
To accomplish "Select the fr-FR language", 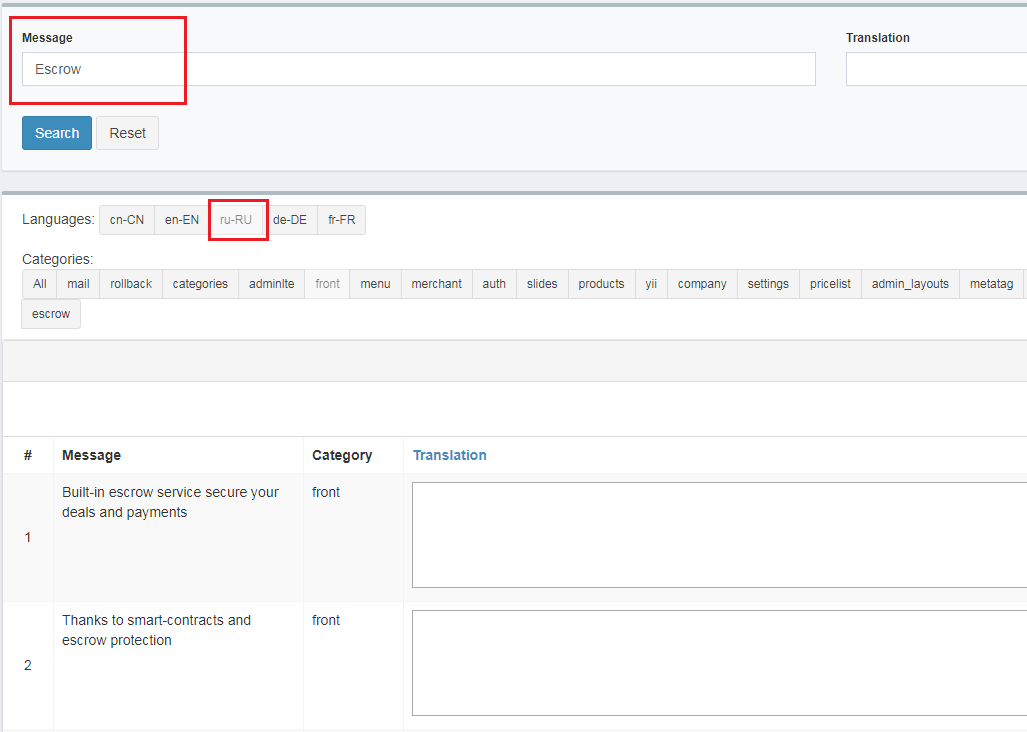I will coord(341,220).
